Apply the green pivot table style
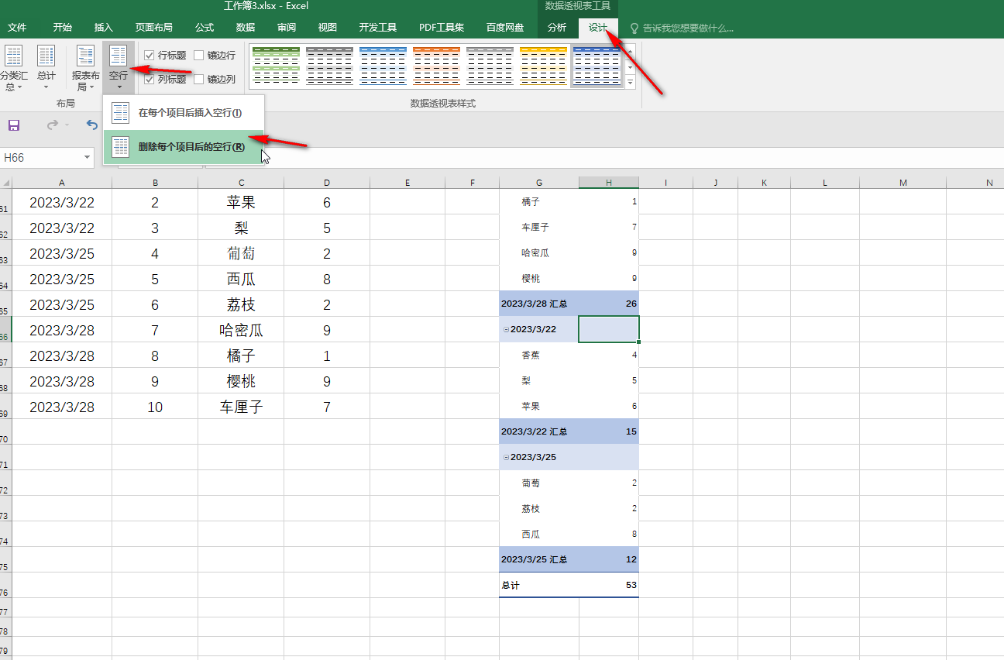Image resolution: width=1006 pixels, height=660 pixels. pos(275,66)
